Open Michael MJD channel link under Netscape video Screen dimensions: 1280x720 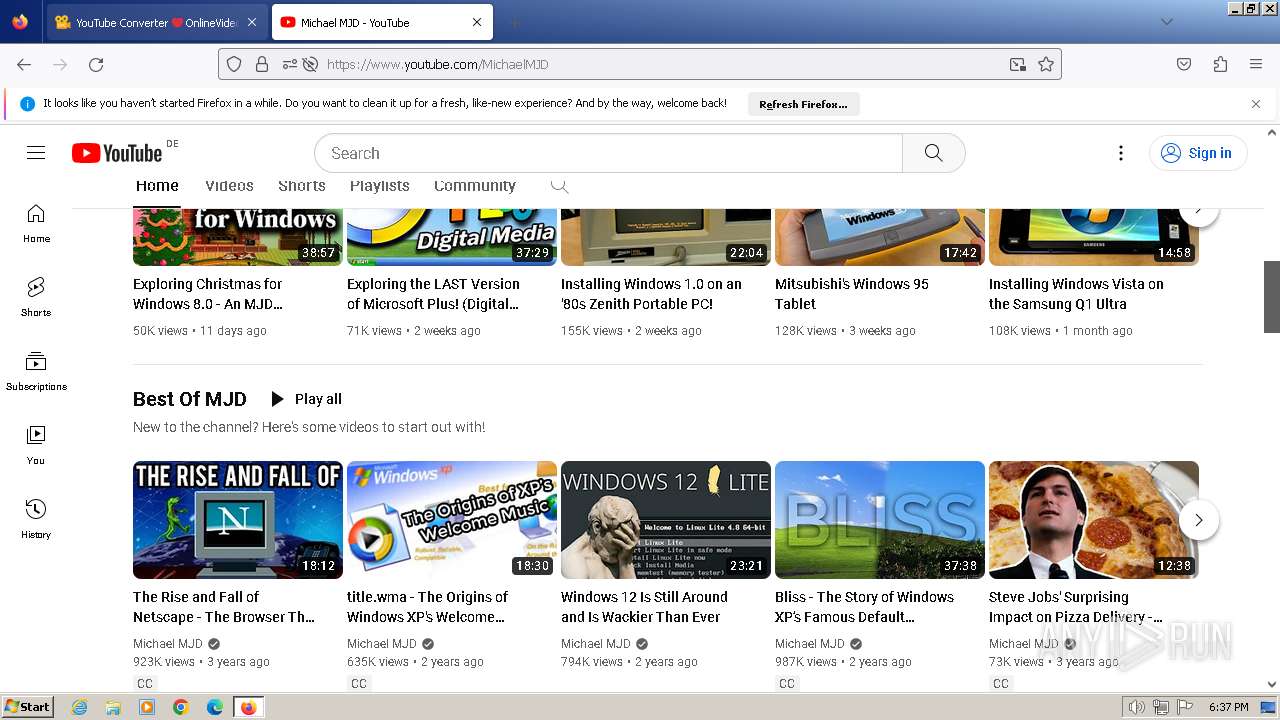point(168,644)
